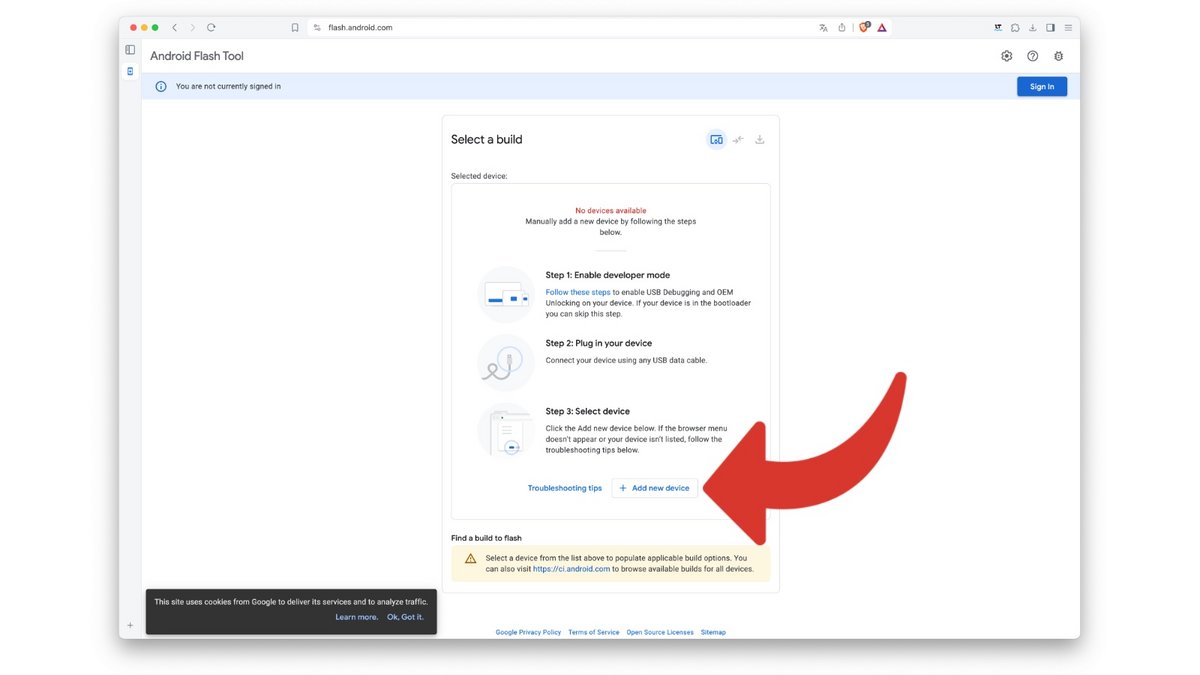Image resolution: width=1200 pixels, height=675 pixels.
Task: Dismiss cookie notice with Ok, Got it
Action: 405,617
